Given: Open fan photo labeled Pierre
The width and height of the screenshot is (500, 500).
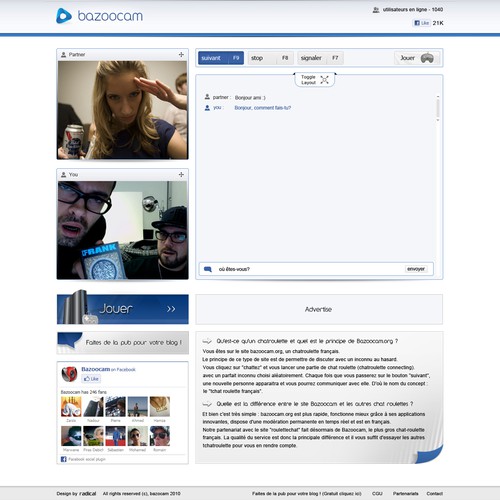Looking at the screenshot, I should [x=115, y=406].
